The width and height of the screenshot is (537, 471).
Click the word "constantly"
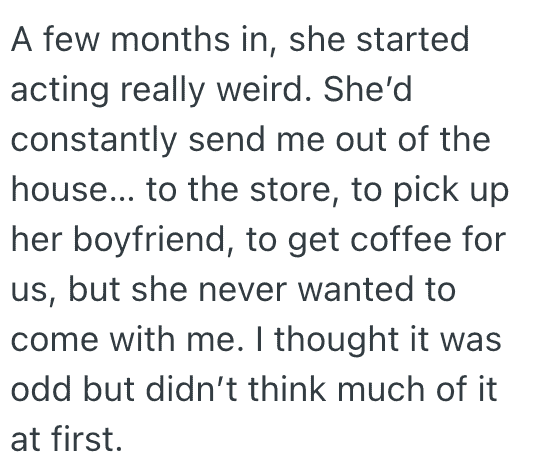coord(94,141)
